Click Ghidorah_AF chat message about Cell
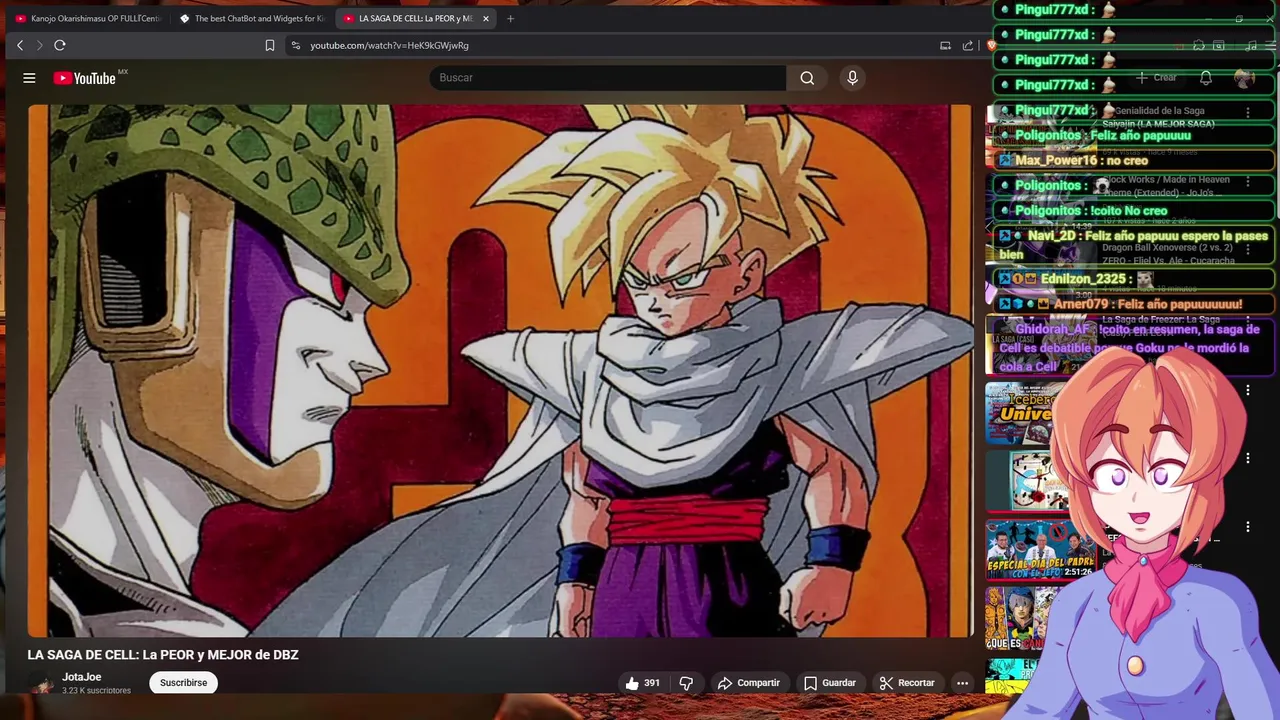 click(x=1134, y=347)
